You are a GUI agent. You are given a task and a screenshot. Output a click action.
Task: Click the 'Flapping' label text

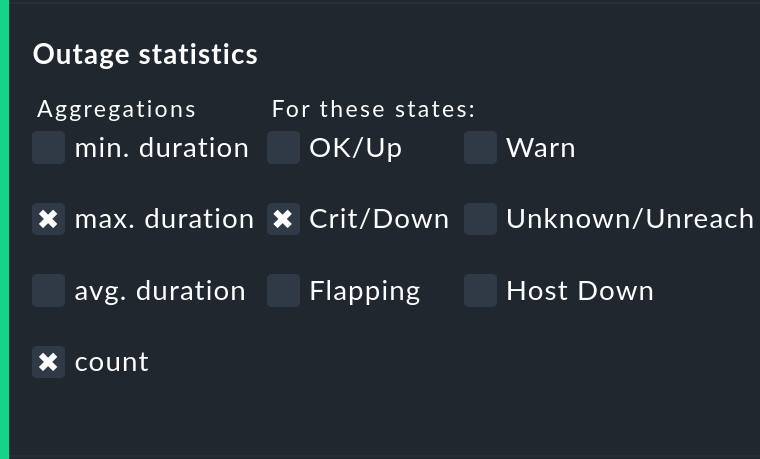click(365, 291)
